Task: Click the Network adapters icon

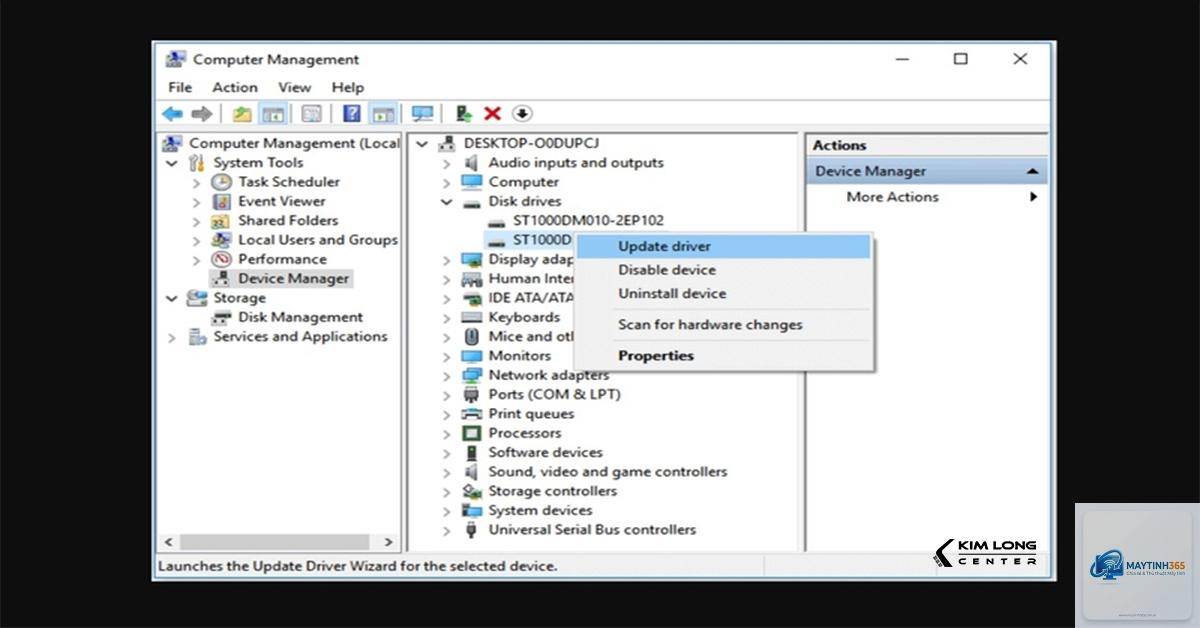Action: [x=471, y=375]
